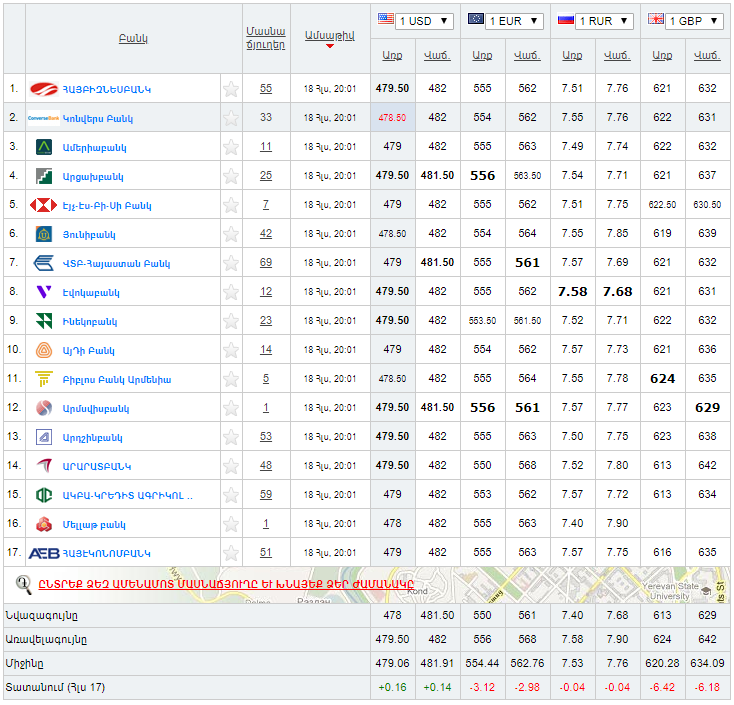Open the nearest branch map link
This screenshot has height=705, width=734.
tap(226, 585)
